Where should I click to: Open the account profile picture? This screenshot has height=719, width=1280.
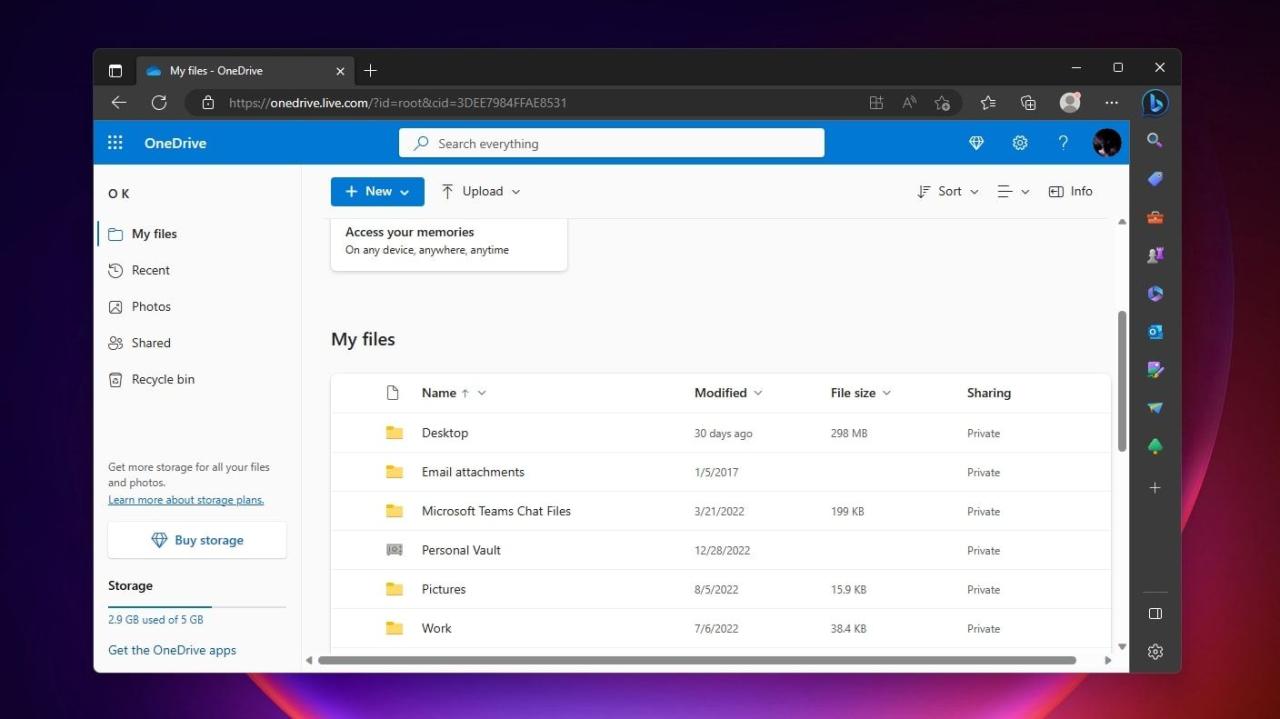pyautogui.click(x=1107, y=143)
